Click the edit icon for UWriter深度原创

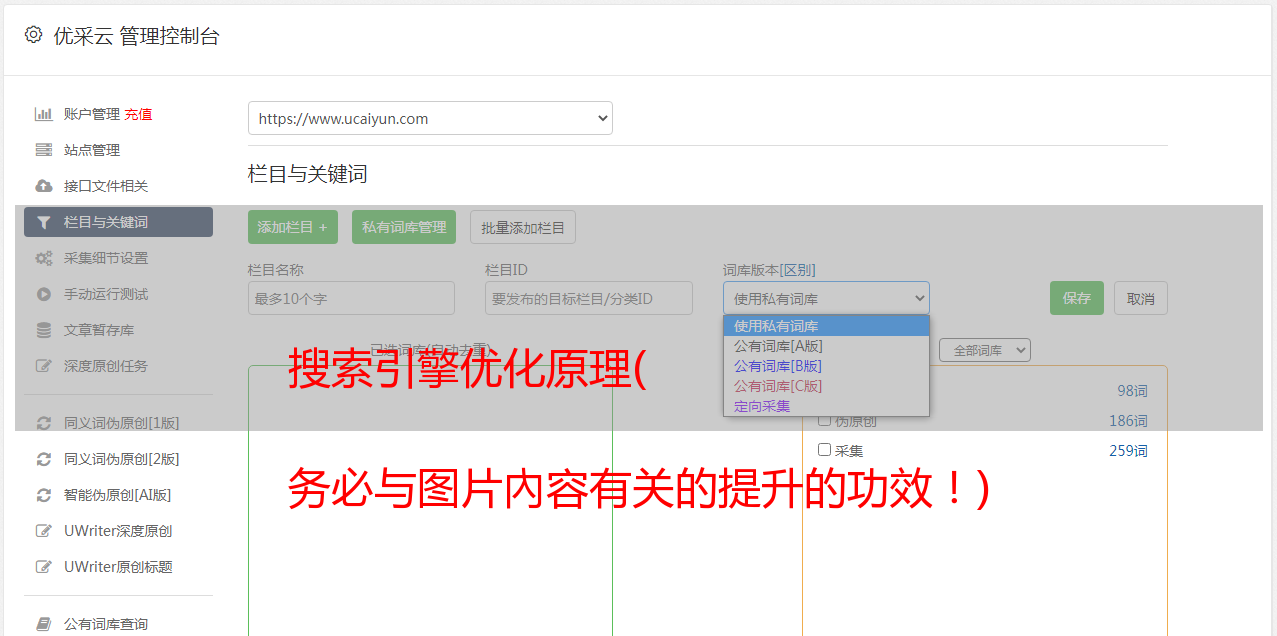click(x=43, y=531)
